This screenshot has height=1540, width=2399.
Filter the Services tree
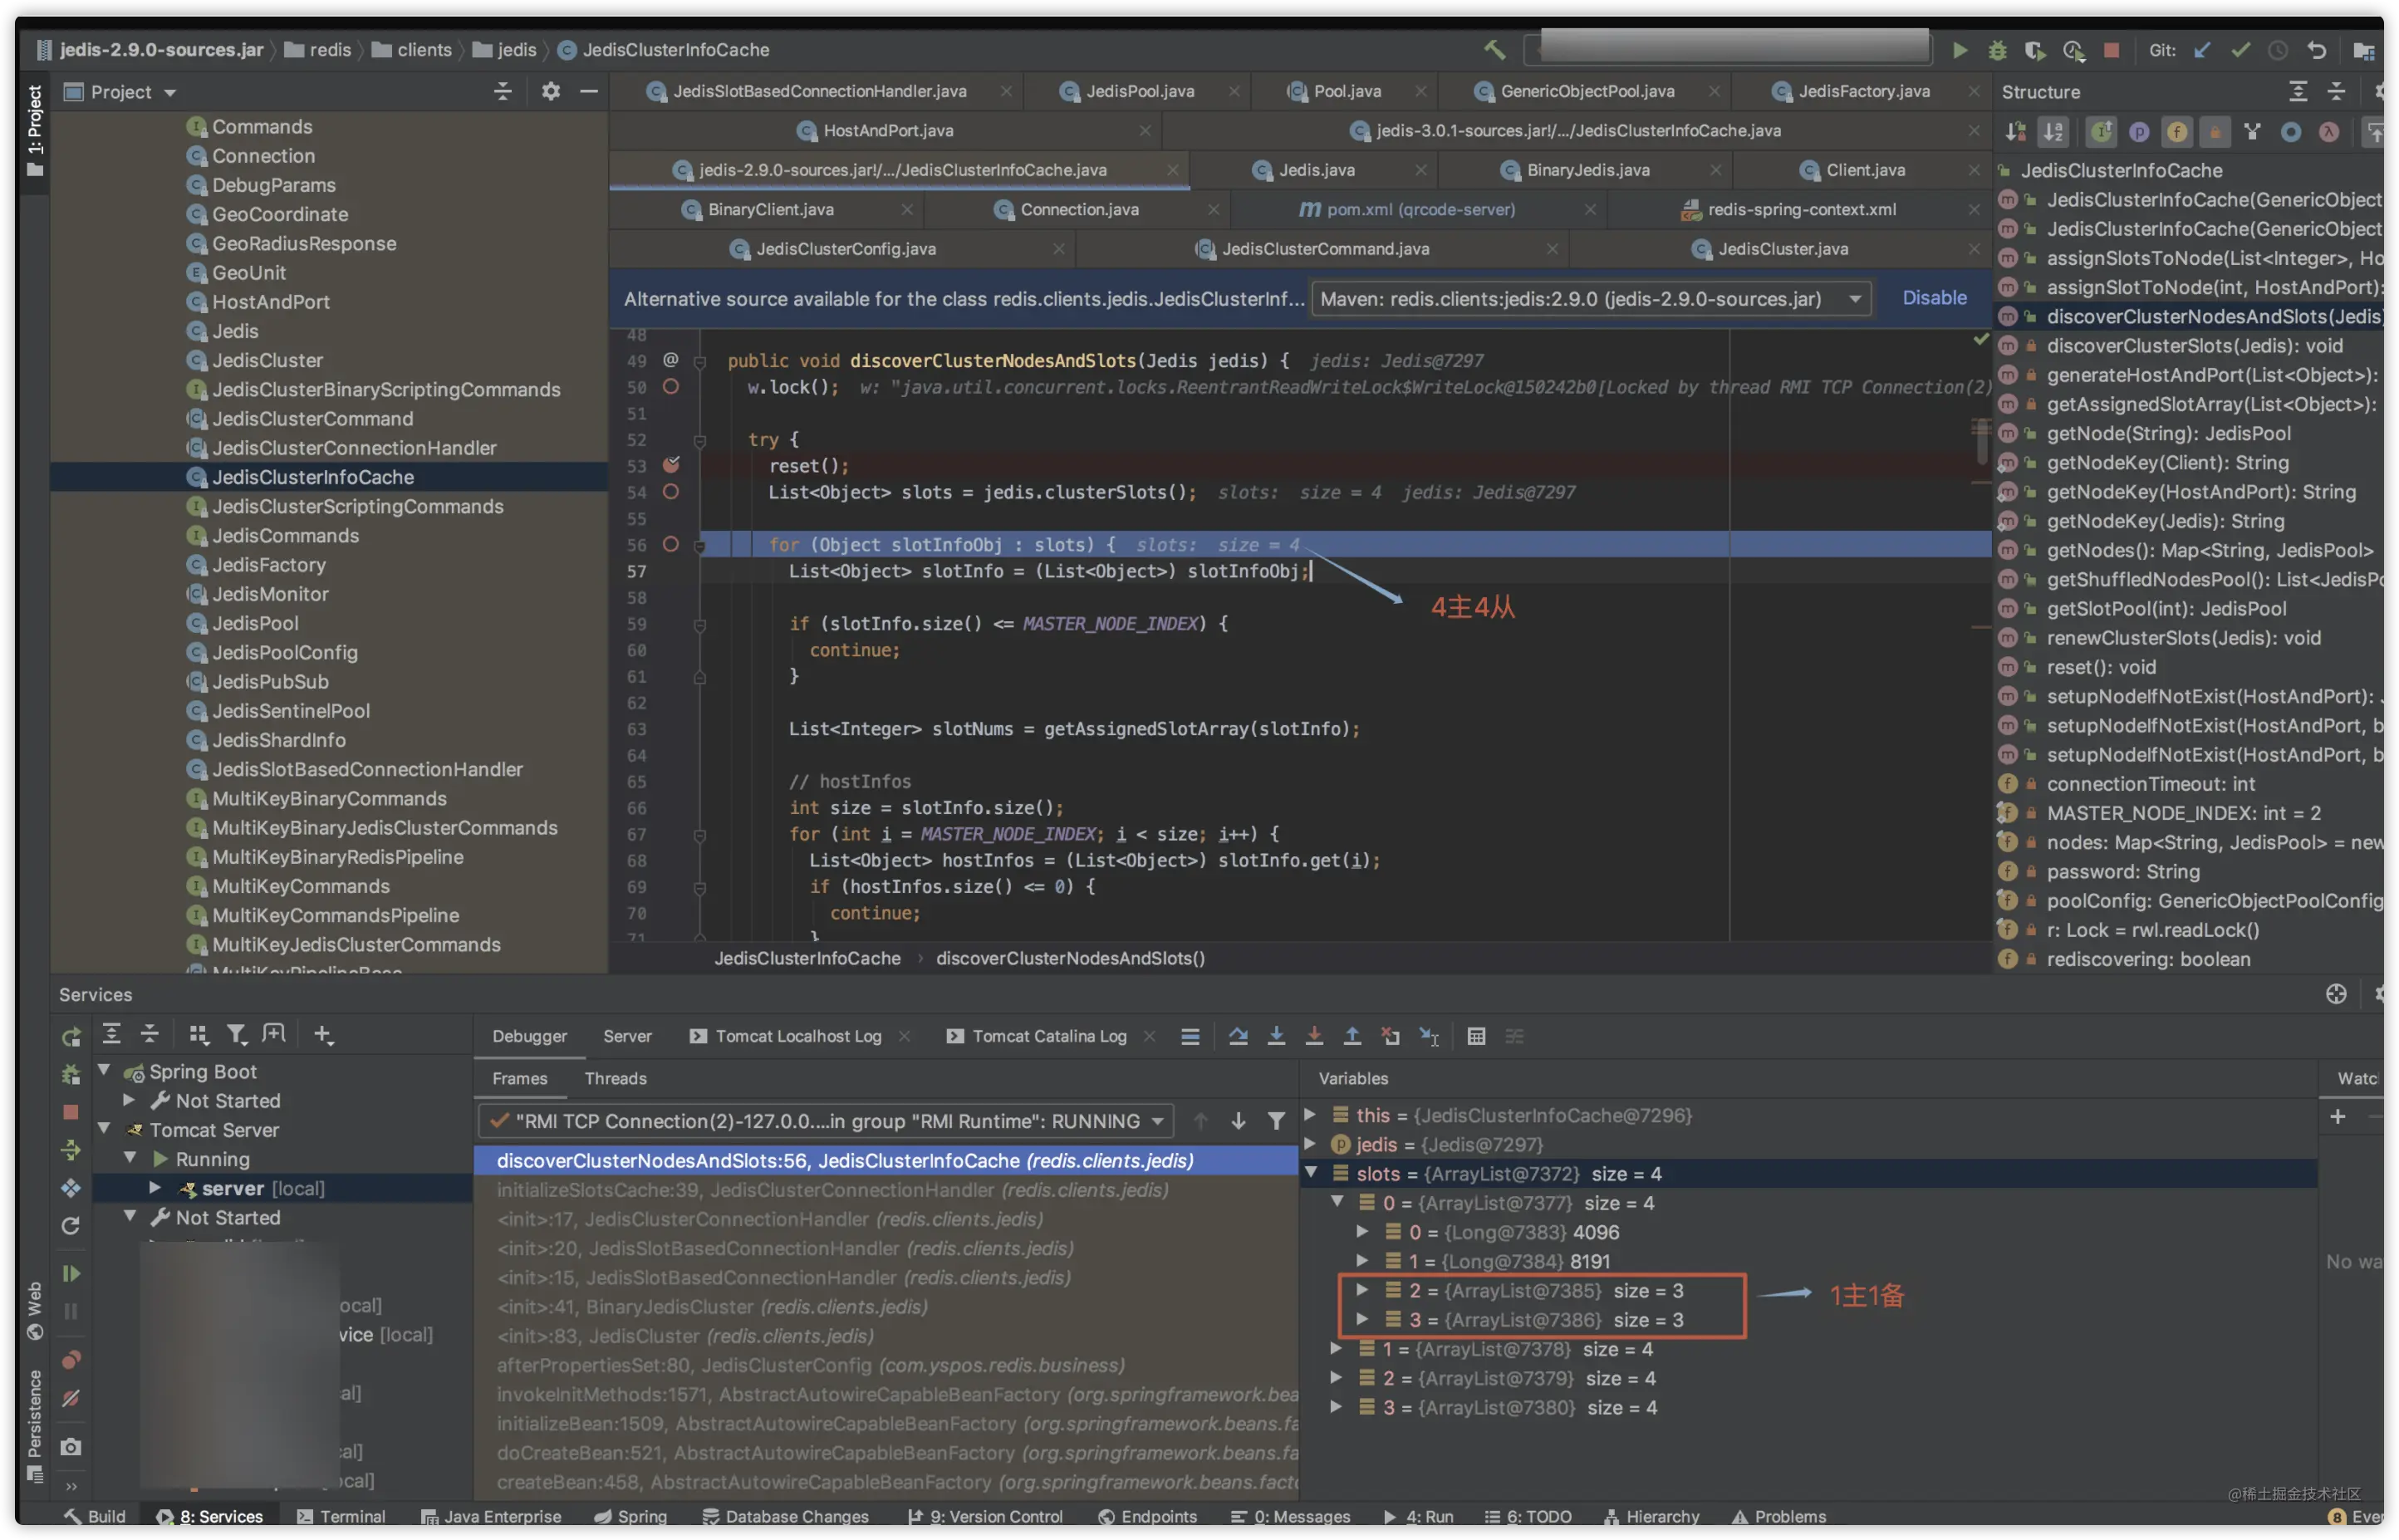(236, 1034)
